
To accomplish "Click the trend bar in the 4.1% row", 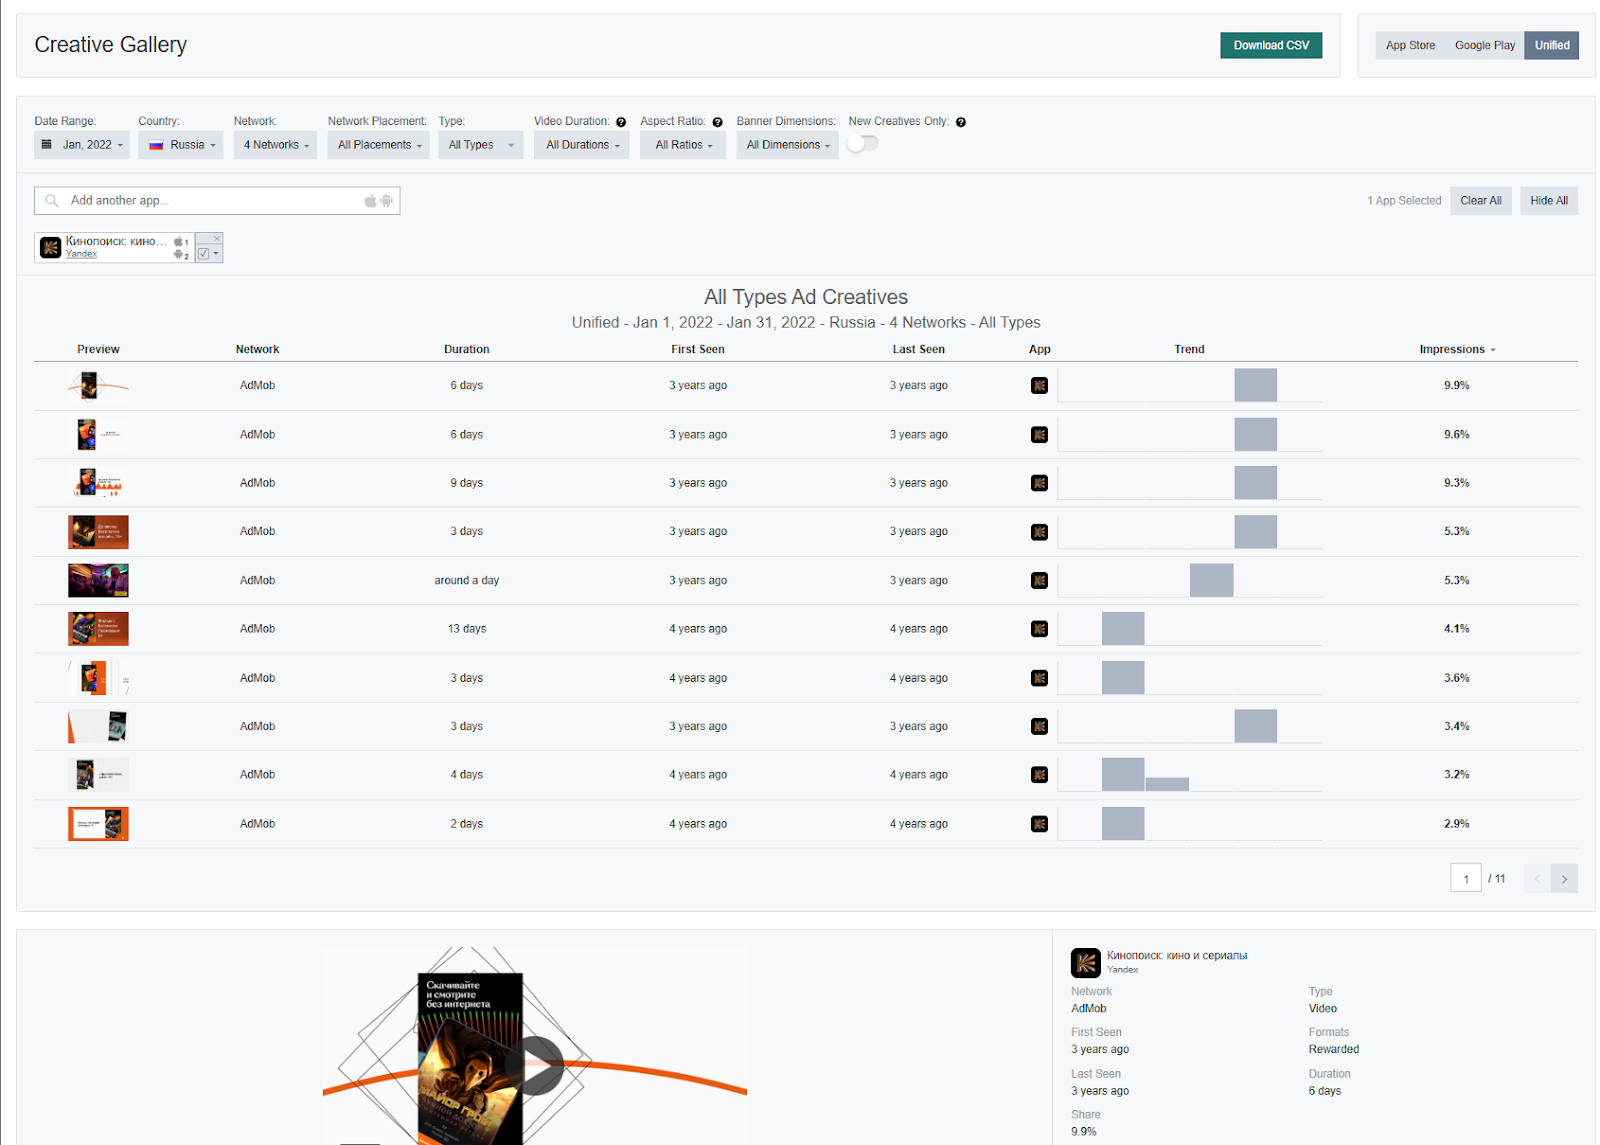I will (x=1123, y=629).
